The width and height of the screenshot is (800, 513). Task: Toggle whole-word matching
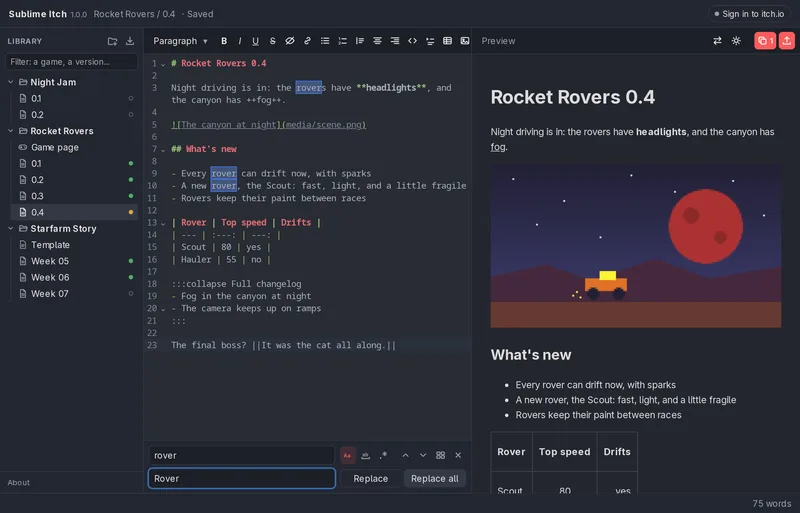pyautogui.click(x=365, y=455)
